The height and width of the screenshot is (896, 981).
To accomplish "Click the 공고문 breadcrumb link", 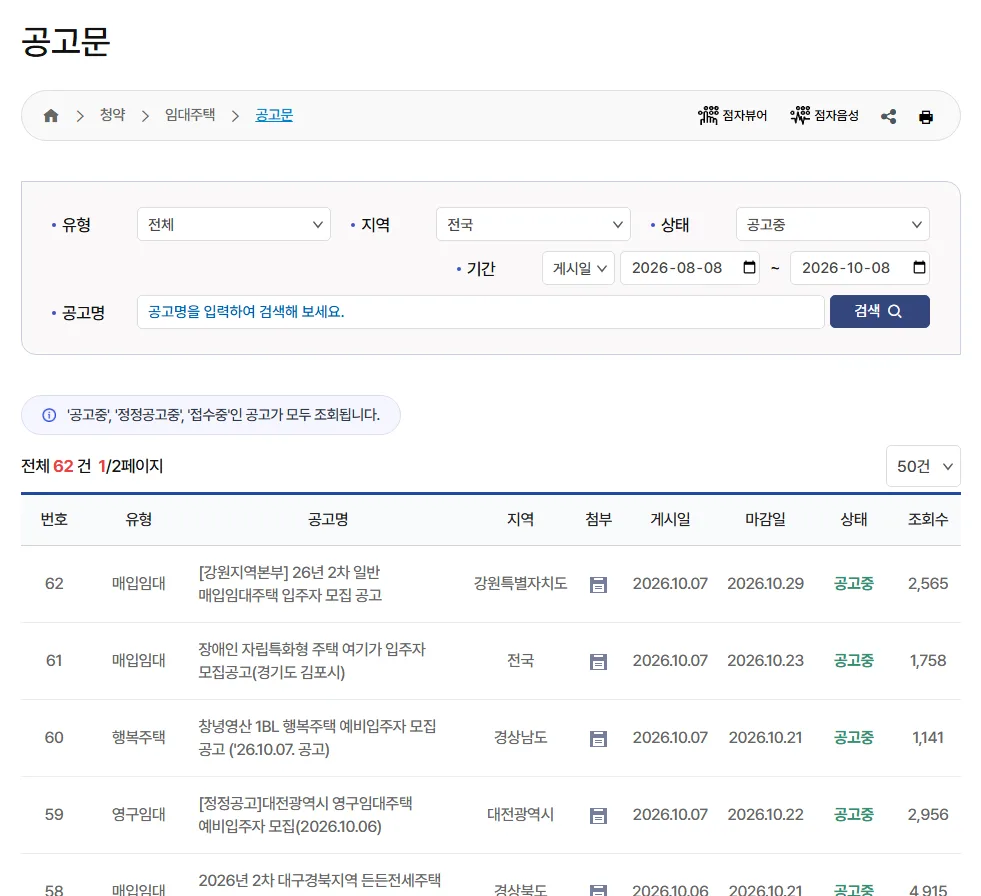I will [x=274, y=115].
